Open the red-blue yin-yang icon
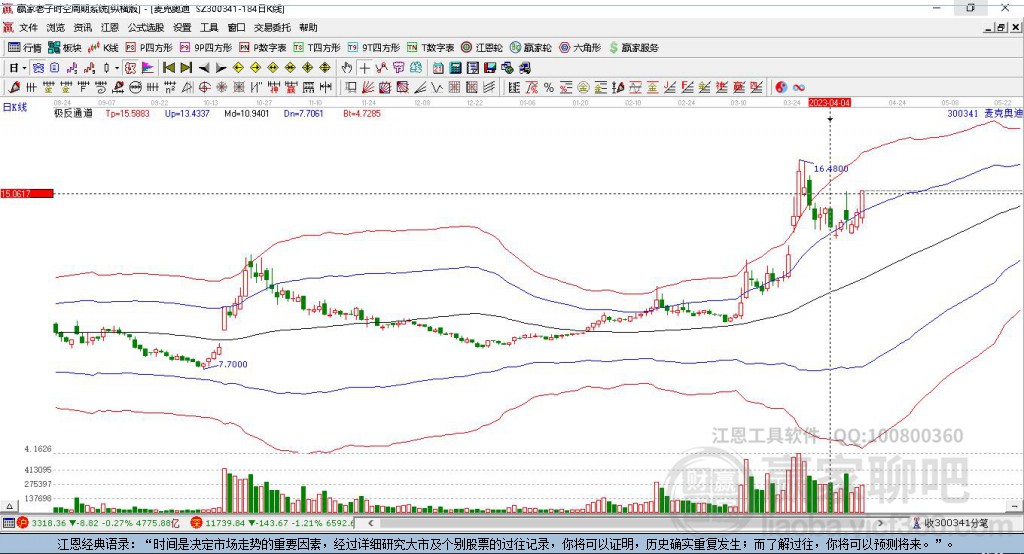This screenshot has height=554, width=1024. click(x=781, y=87)
